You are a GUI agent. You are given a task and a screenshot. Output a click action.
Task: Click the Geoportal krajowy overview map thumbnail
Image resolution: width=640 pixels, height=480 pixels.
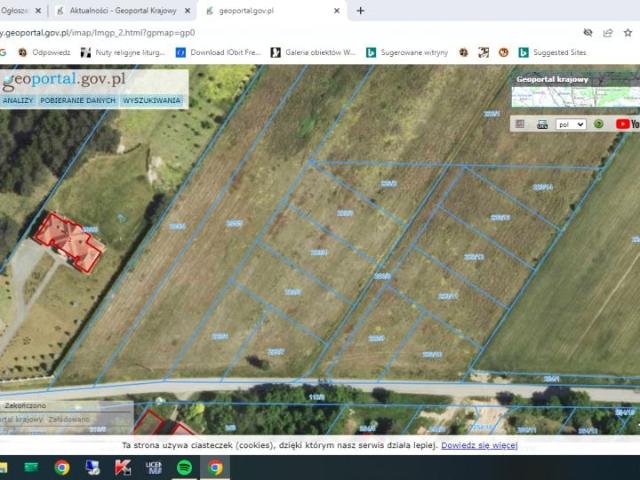(x=576, y=97)
